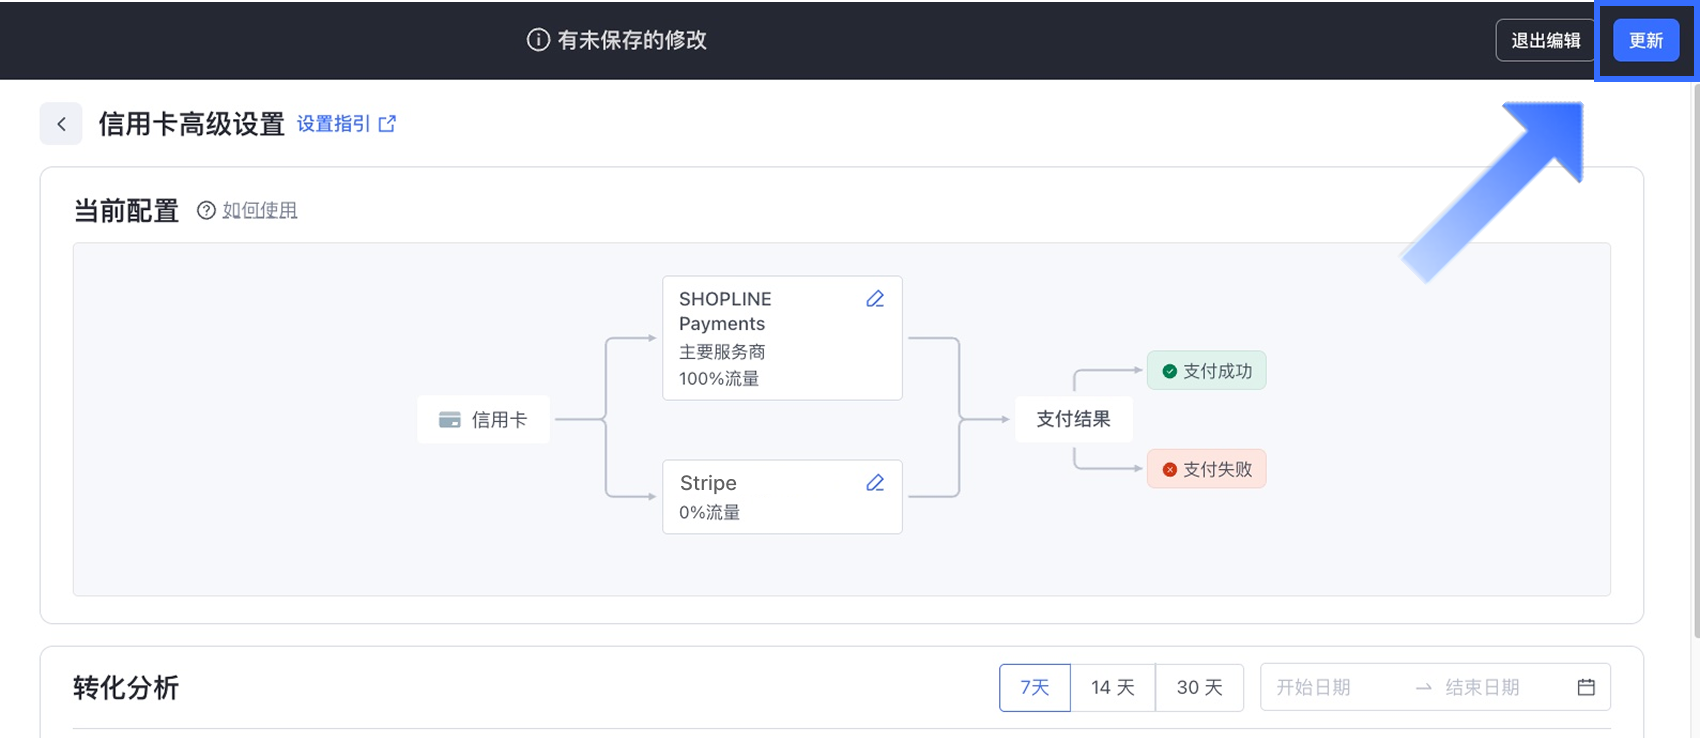Image resolution: width=1700 pixels, height=738 pixels.
Task: Click the back arrow beside 信用卡高级设置
Action: pyautogui.click(x=61, y=124)
